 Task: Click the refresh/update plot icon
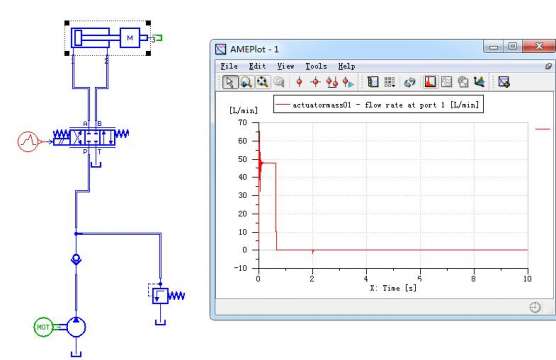(410, 82)
